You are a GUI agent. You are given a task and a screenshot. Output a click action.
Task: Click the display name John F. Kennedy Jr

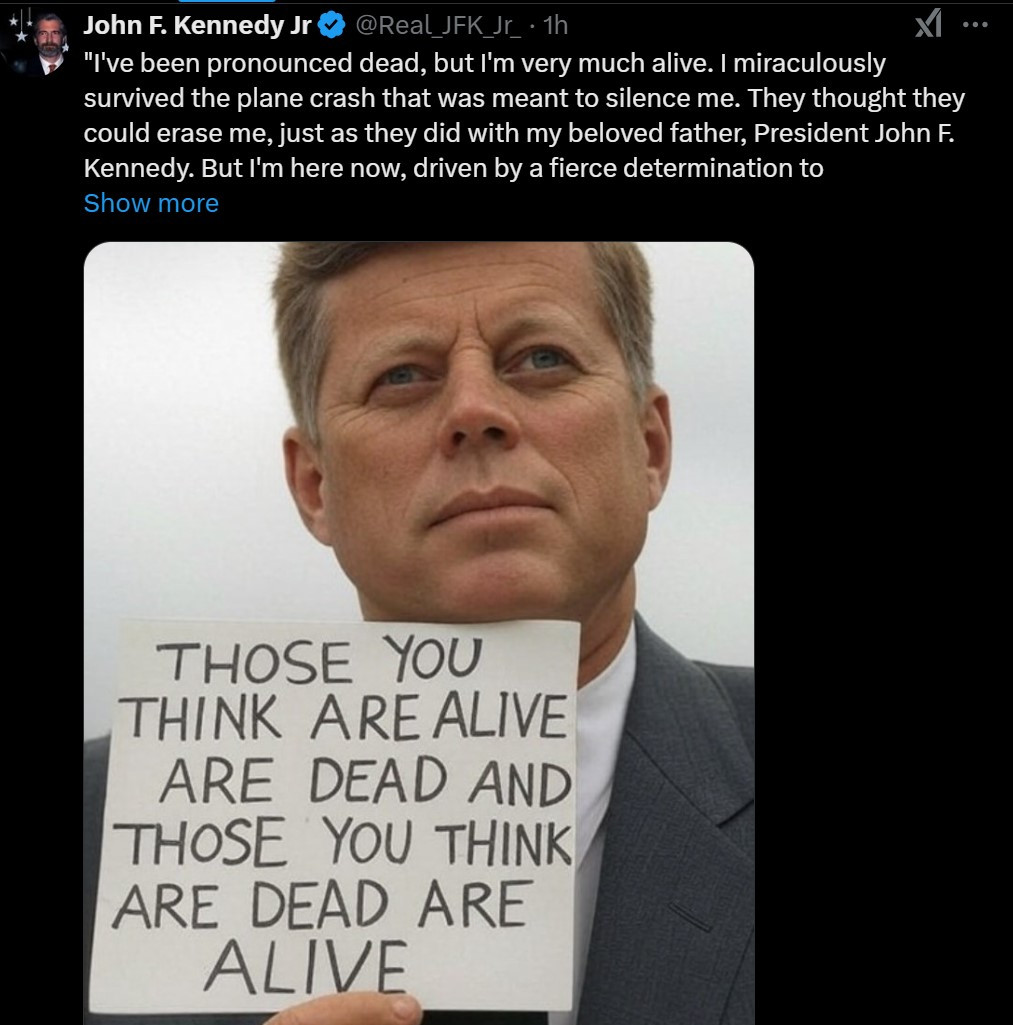(198, 27)
